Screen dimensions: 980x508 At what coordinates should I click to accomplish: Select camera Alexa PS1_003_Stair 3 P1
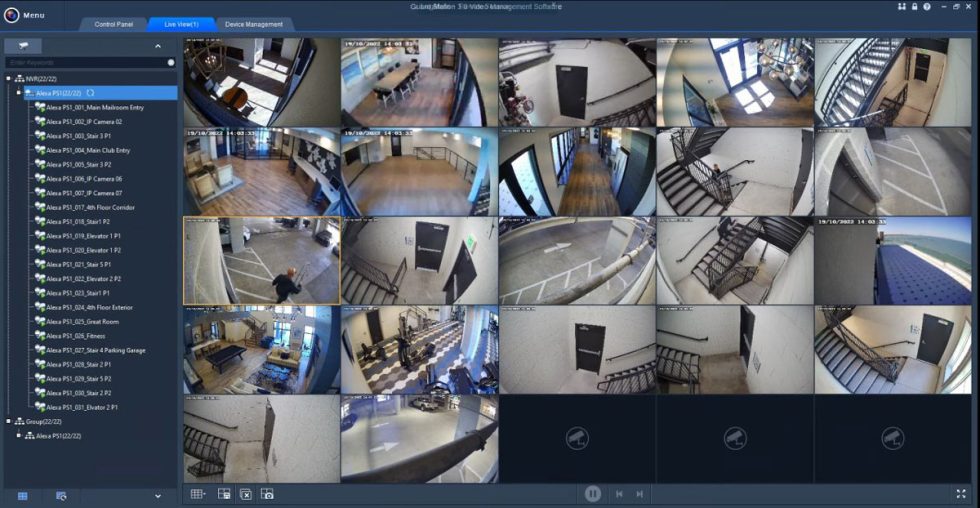click(79, 136)
